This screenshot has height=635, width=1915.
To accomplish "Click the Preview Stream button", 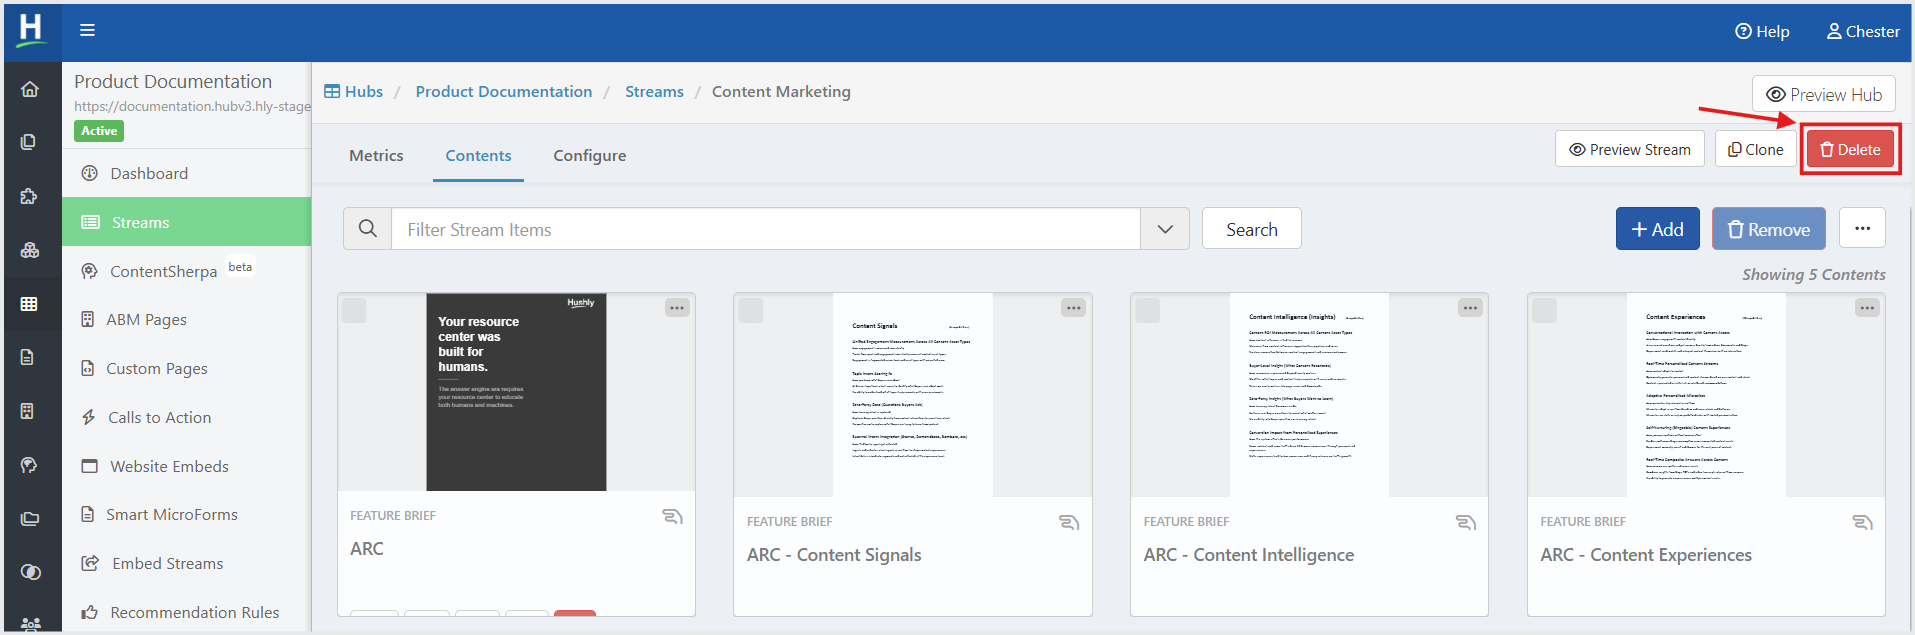I will pyautogui.click(x=1630, y=149).
